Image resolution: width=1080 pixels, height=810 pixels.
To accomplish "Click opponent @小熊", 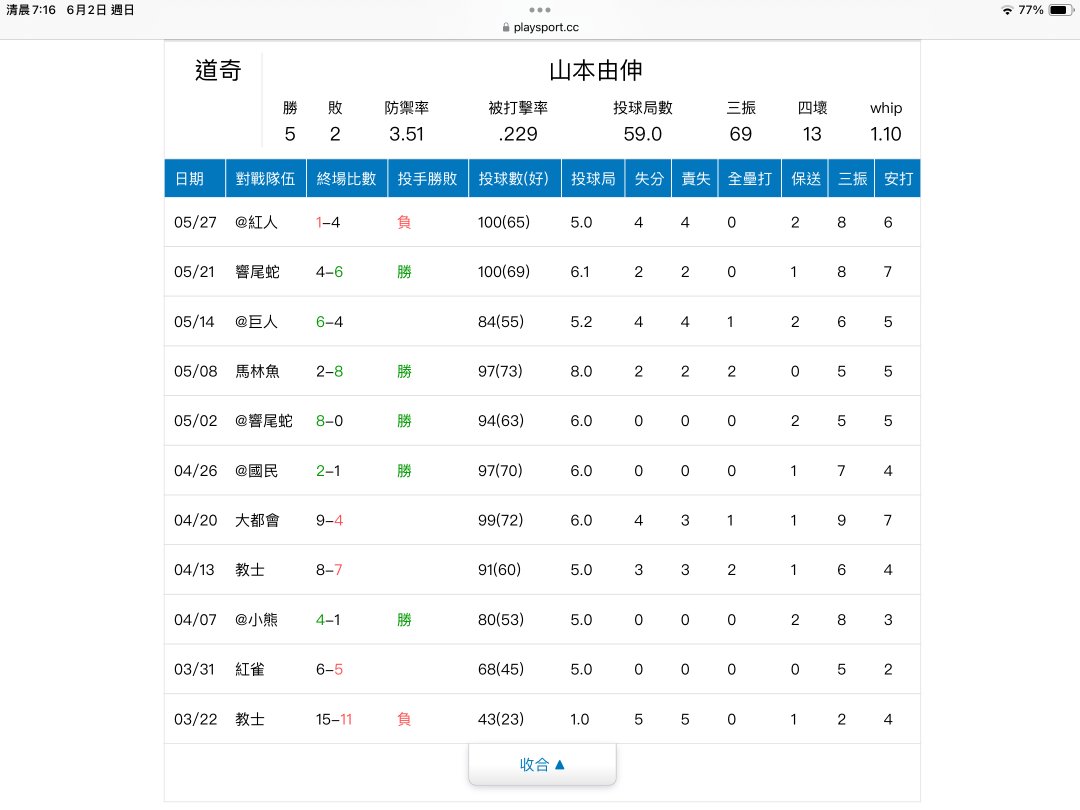I will (256, 620).
